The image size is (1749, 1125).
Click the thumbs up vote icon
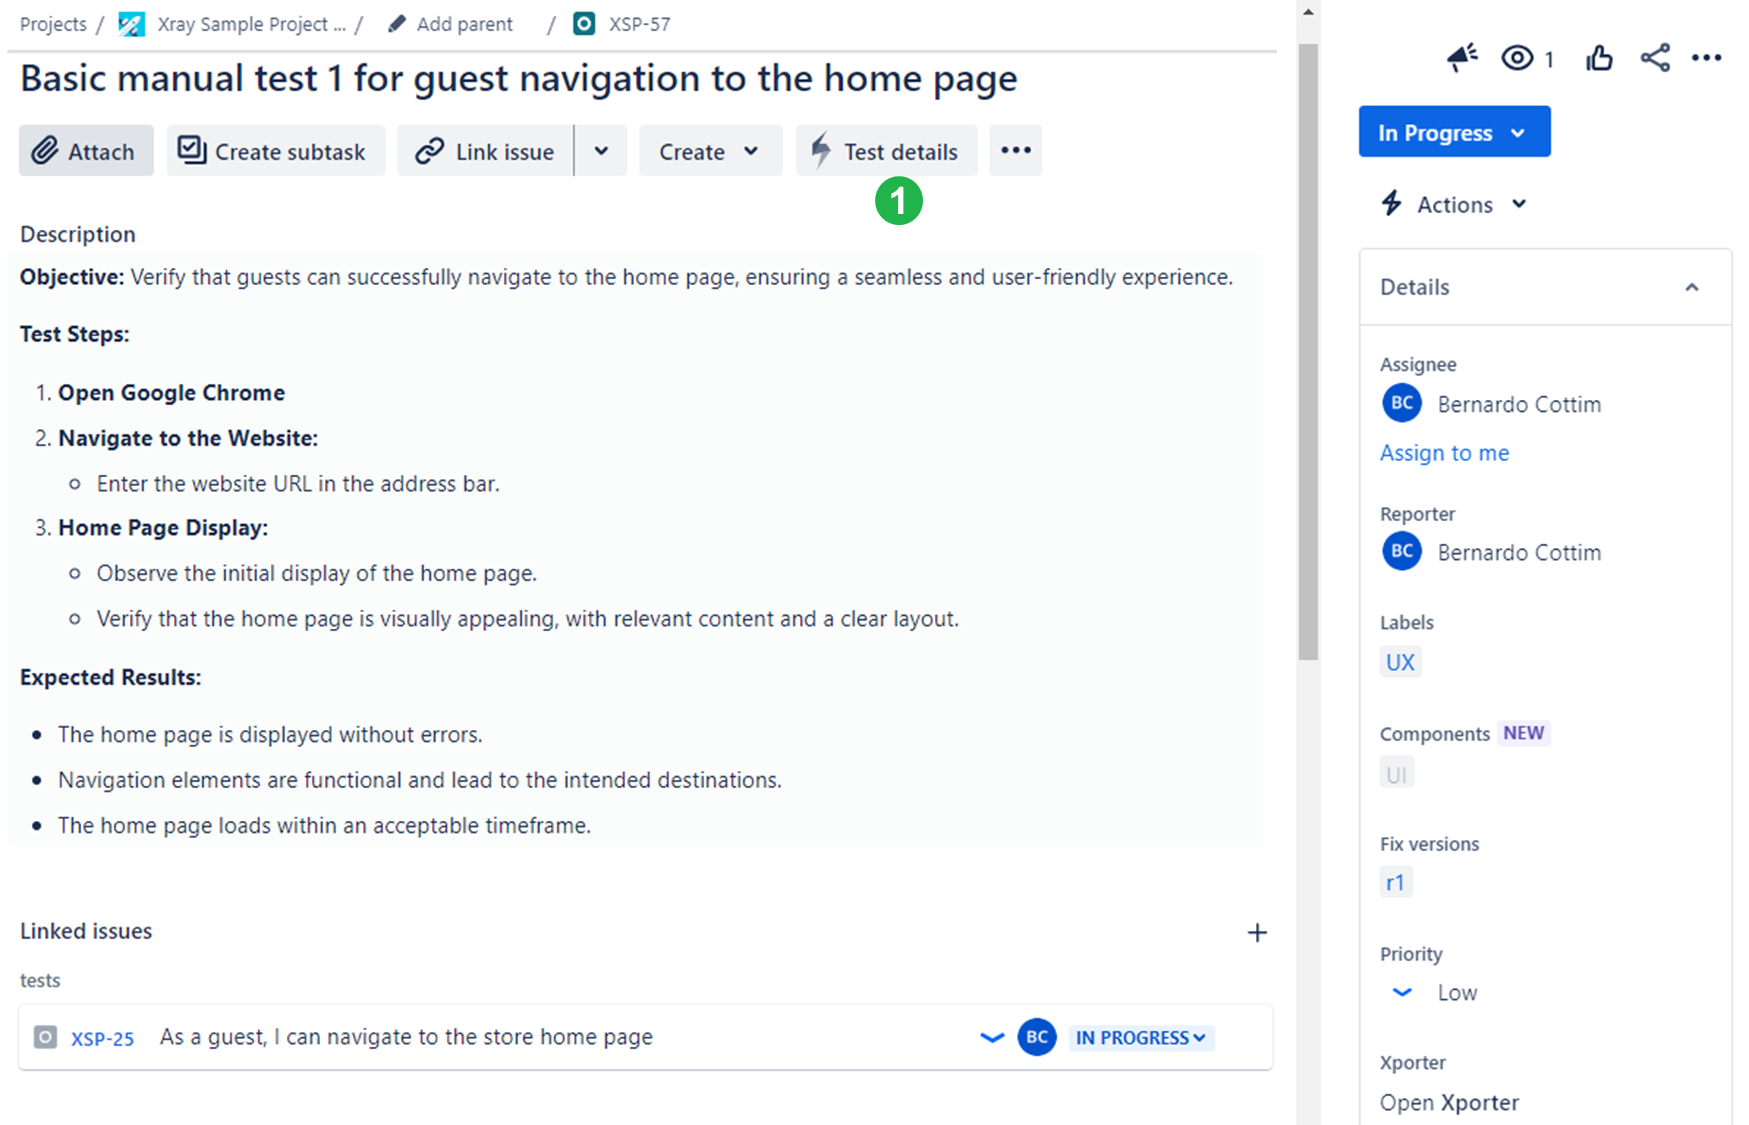click(x=1599, y=58)
